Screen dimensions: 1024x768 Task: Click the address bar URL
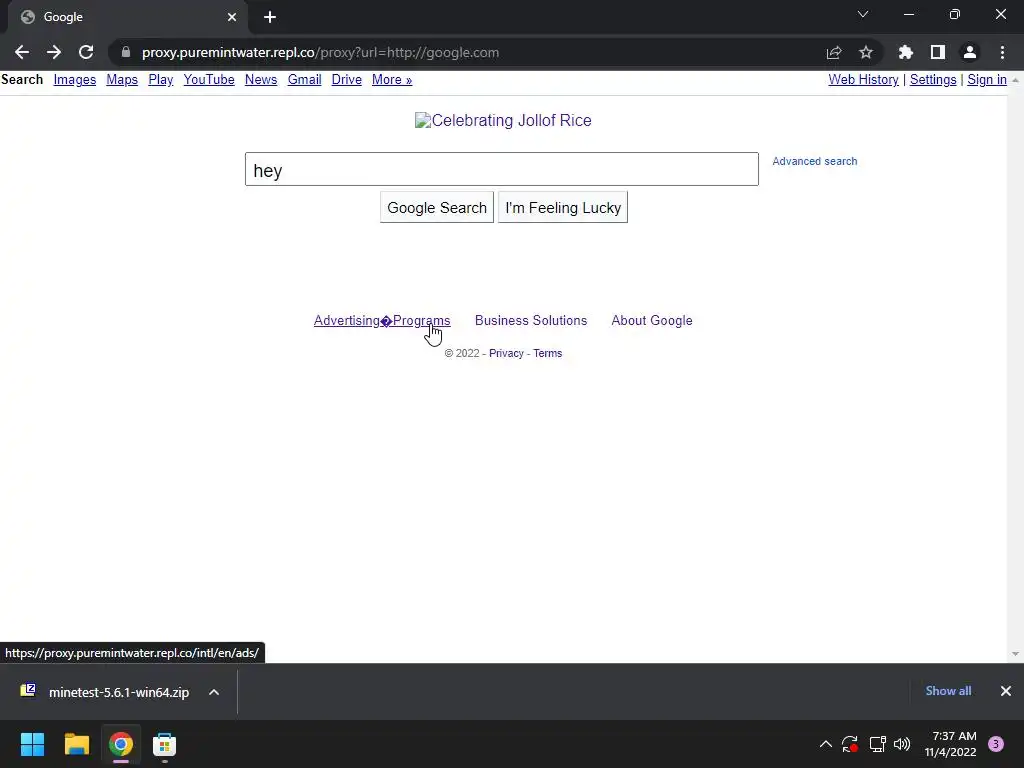[320, 52]
